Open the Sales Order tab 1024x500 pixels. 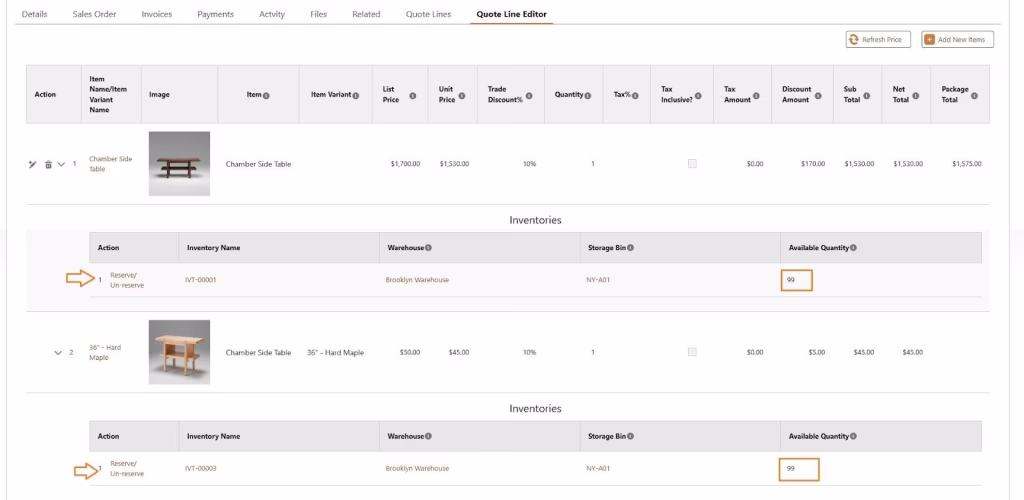pyautogui.click(x=94, y=14)
